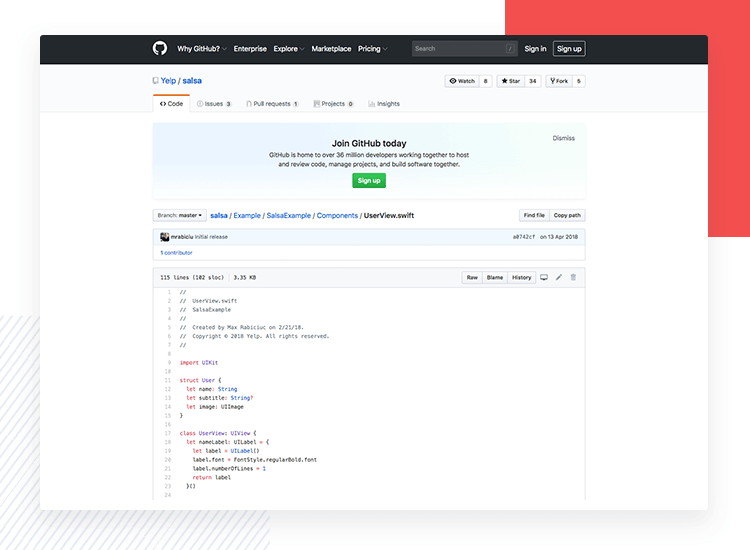This screenshot has height=550, width=750.
Task: Open Yelp owner link
Action: 168,81
